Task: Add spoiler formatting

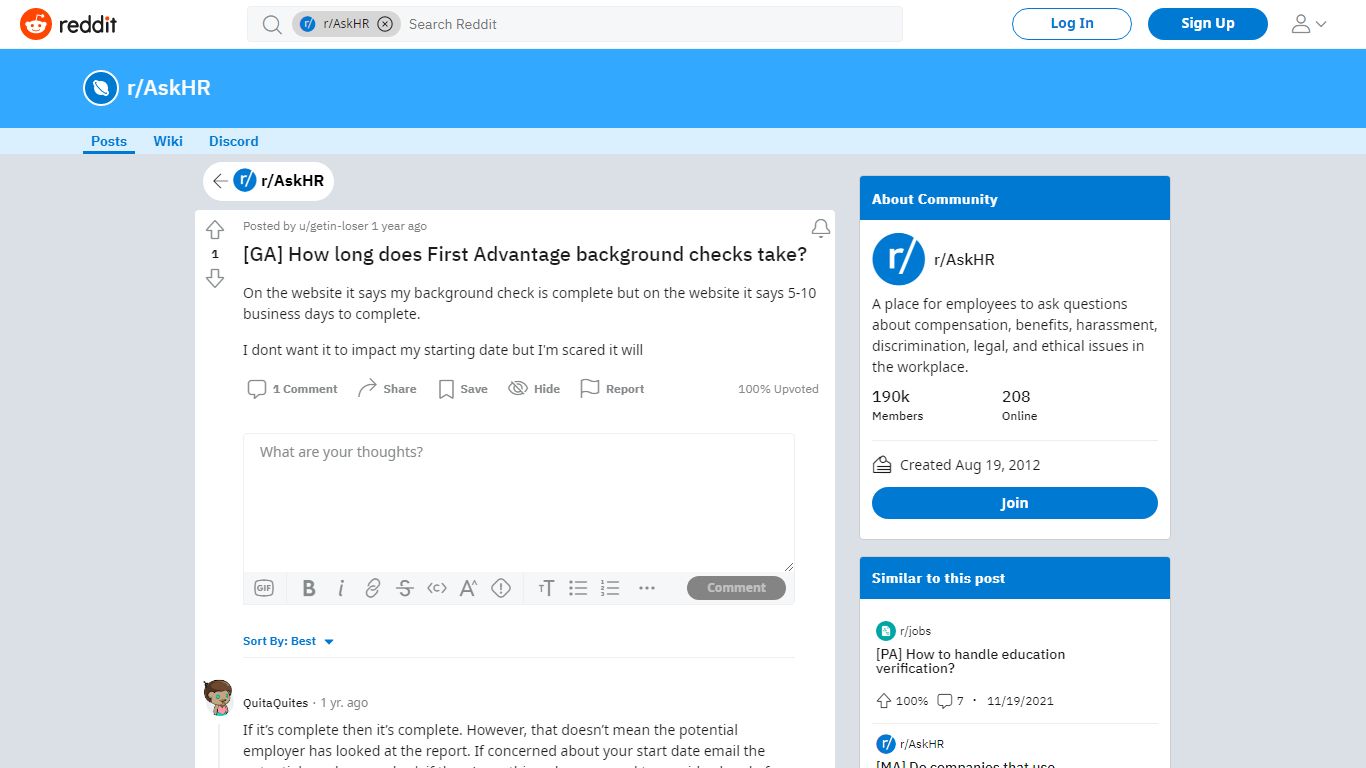Action: (501, 588)
